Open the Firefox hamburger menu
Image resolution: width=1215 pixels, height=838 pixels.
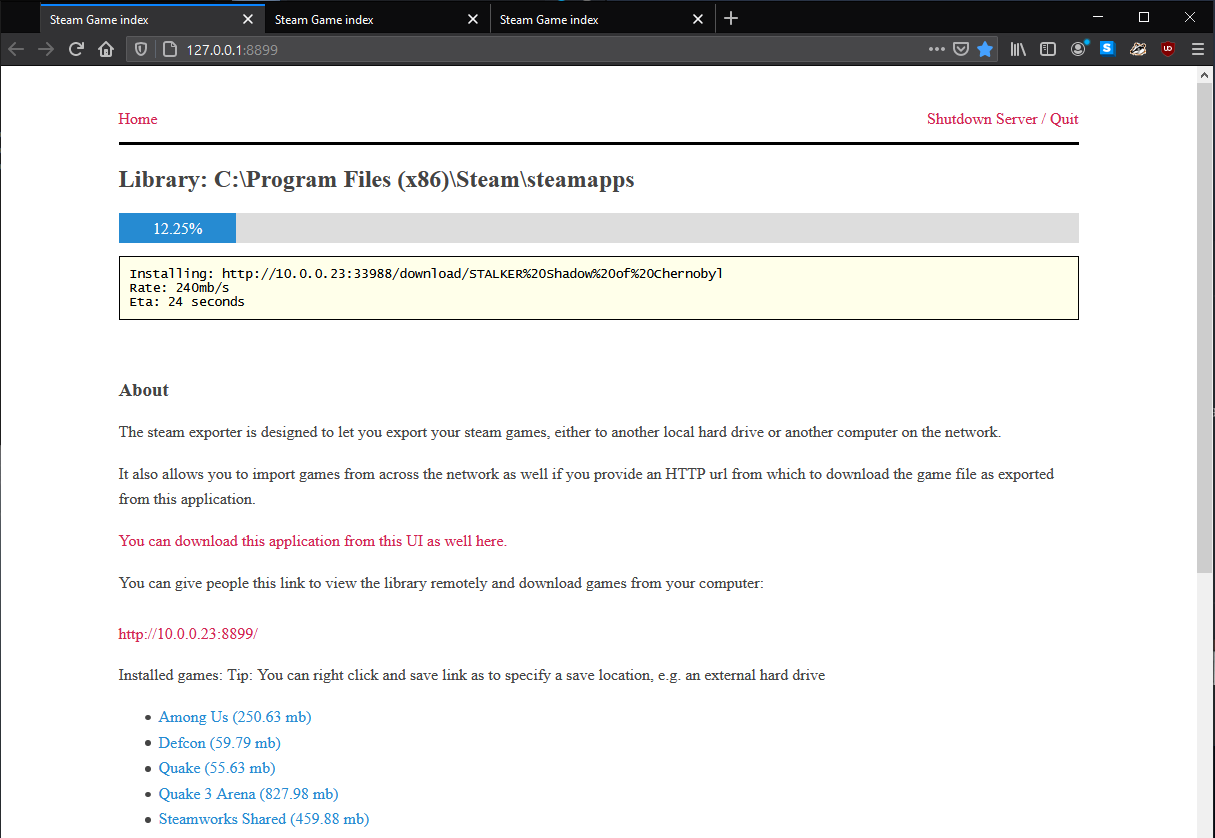1198,49
